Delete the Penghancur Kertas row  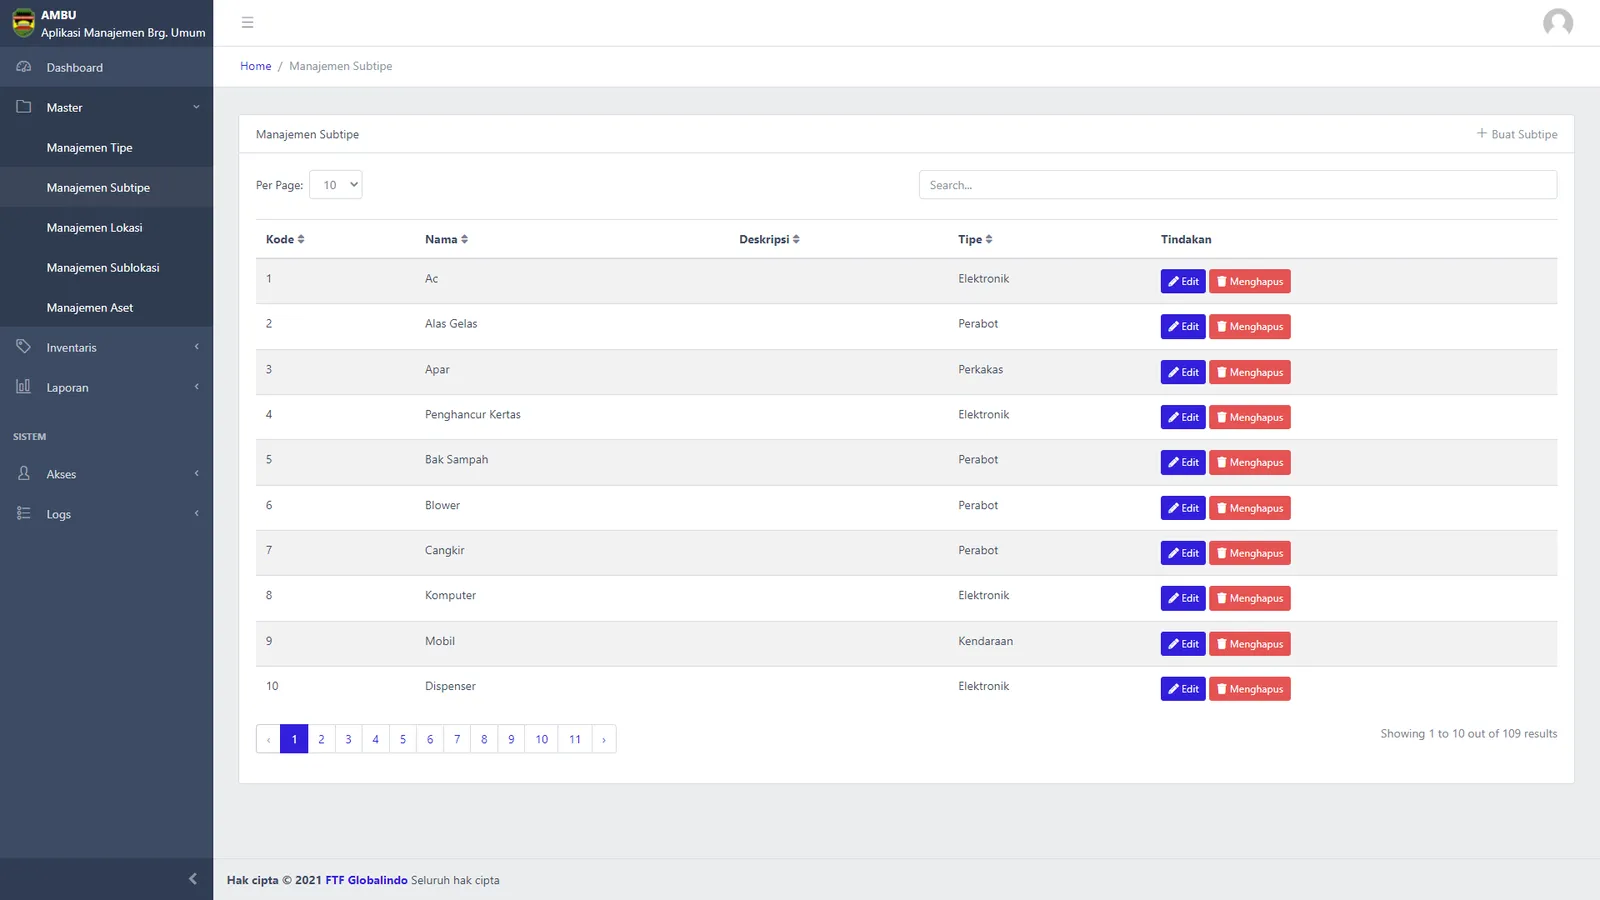click(x=1250, y=417)
